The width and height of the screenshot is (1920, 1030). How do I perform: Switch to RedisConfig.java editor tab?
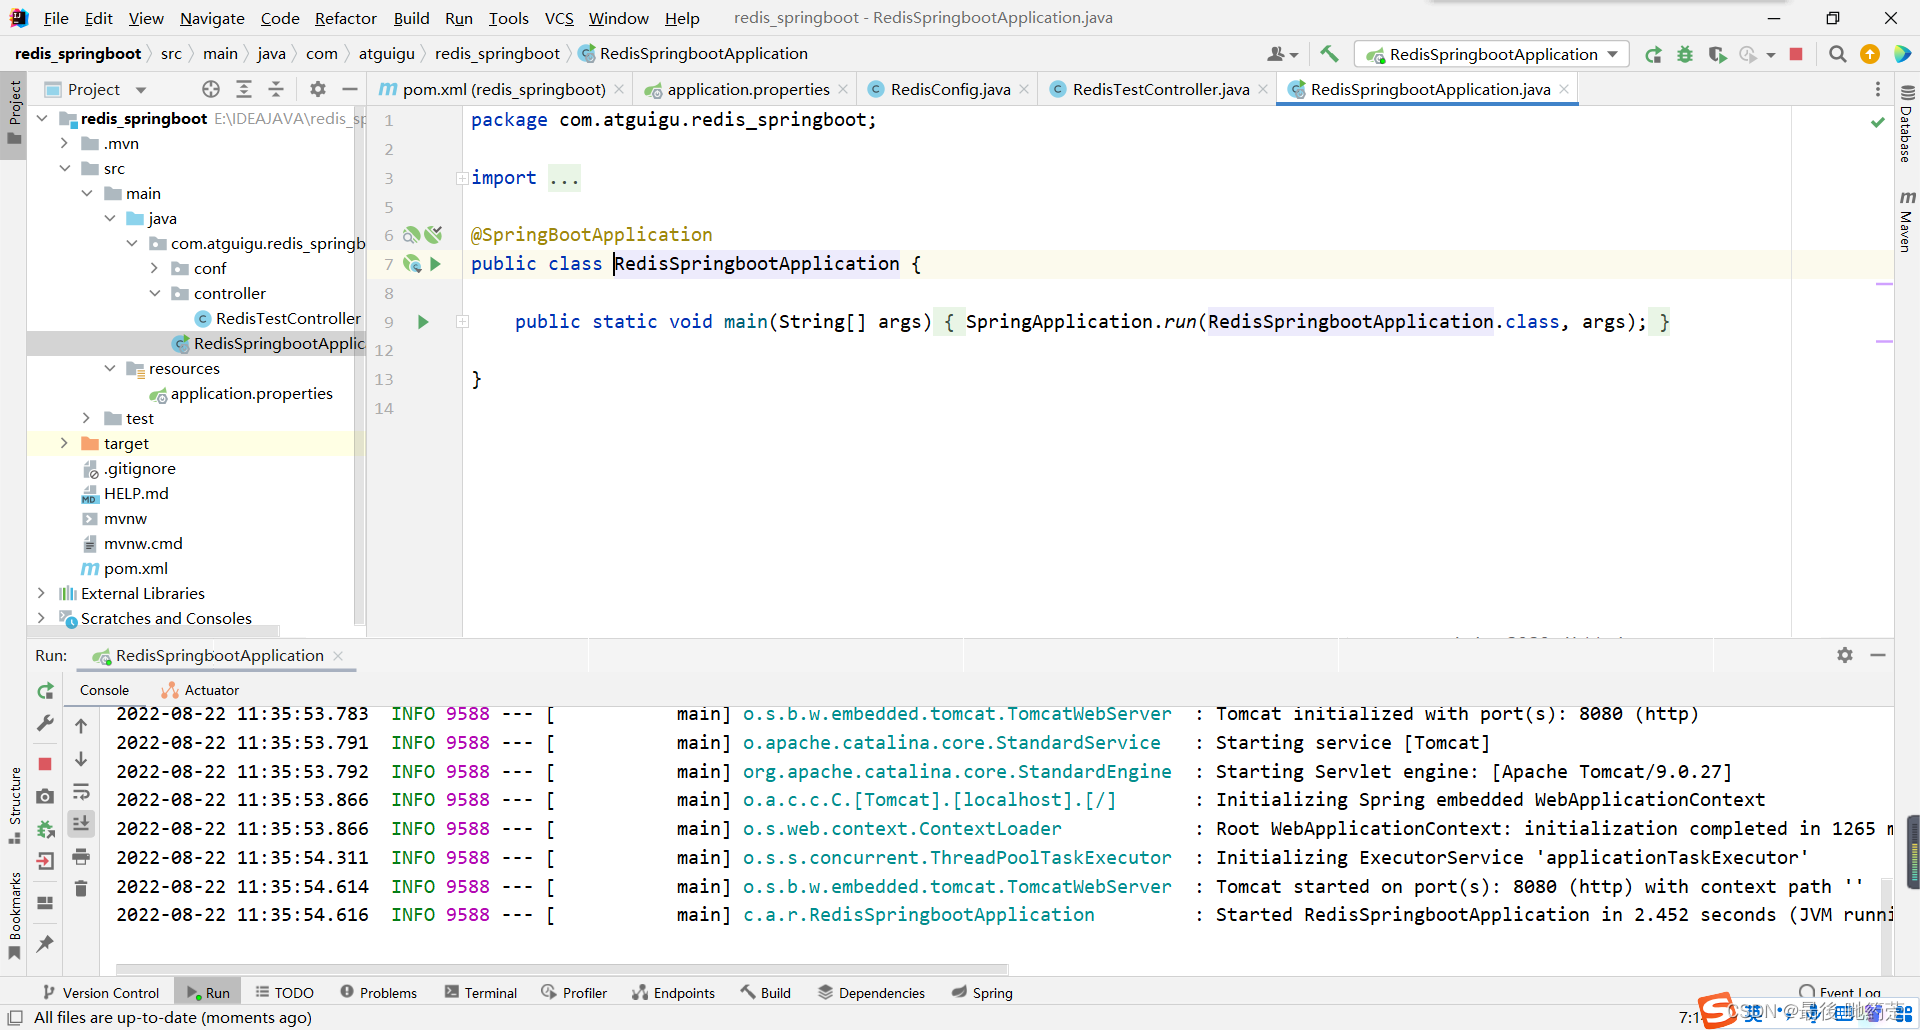(948, 89)
